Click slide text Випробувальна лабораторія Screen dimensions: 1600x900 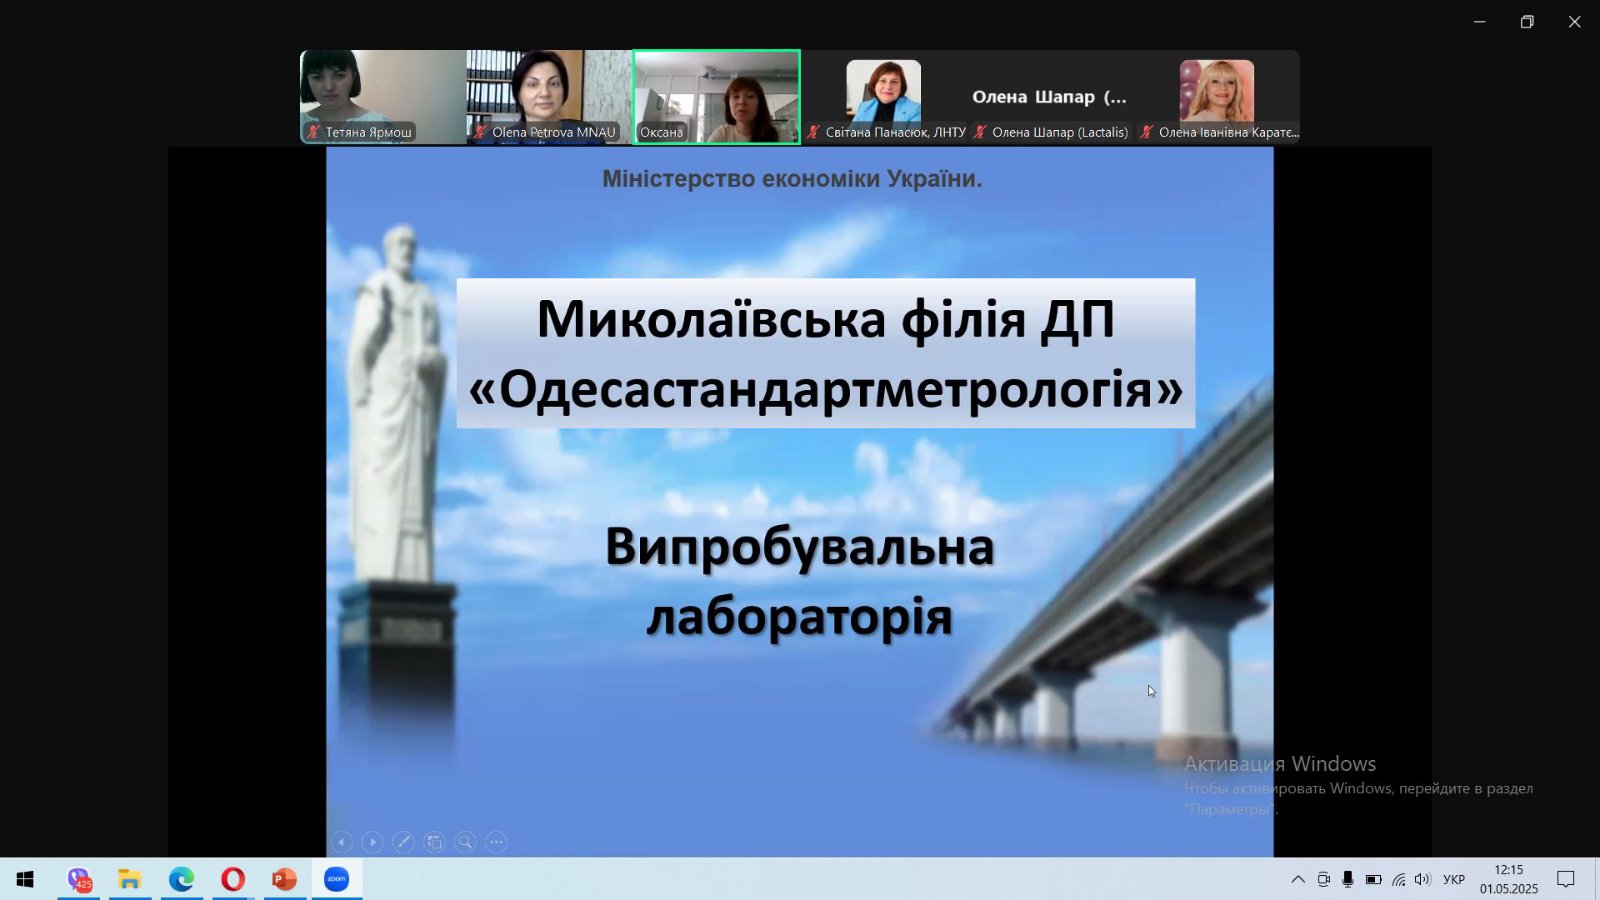(800, 582)
